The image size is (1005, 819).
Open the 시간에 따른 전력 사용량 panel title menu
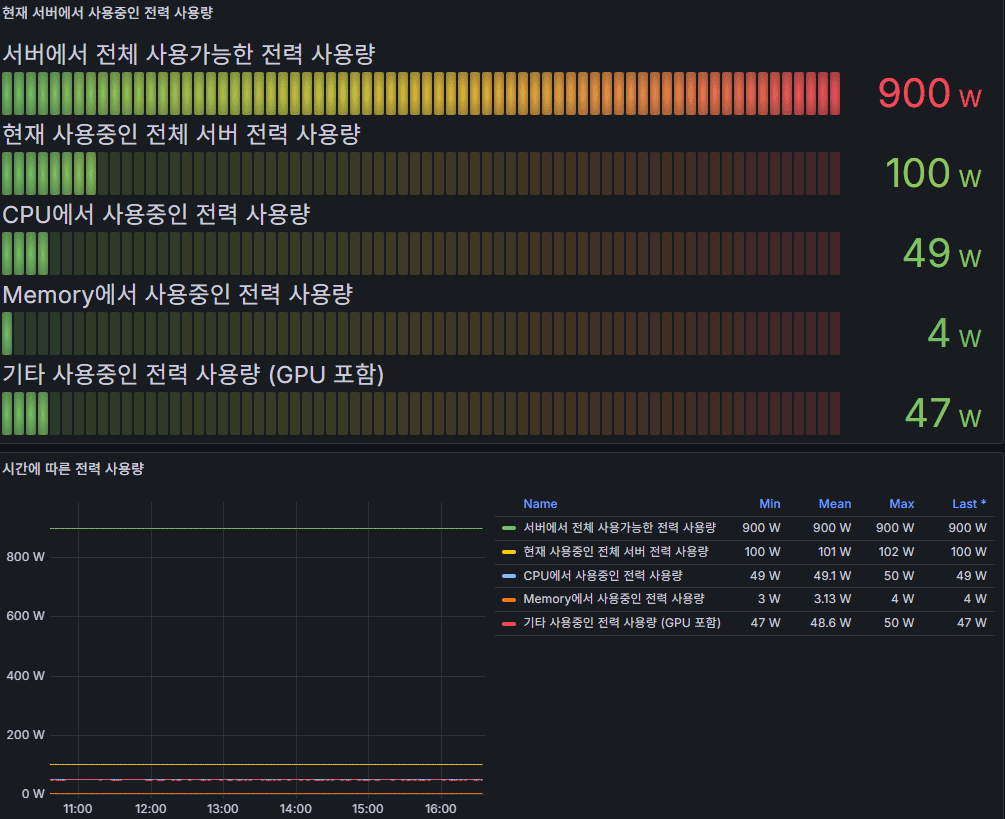(x=73, y=468)
